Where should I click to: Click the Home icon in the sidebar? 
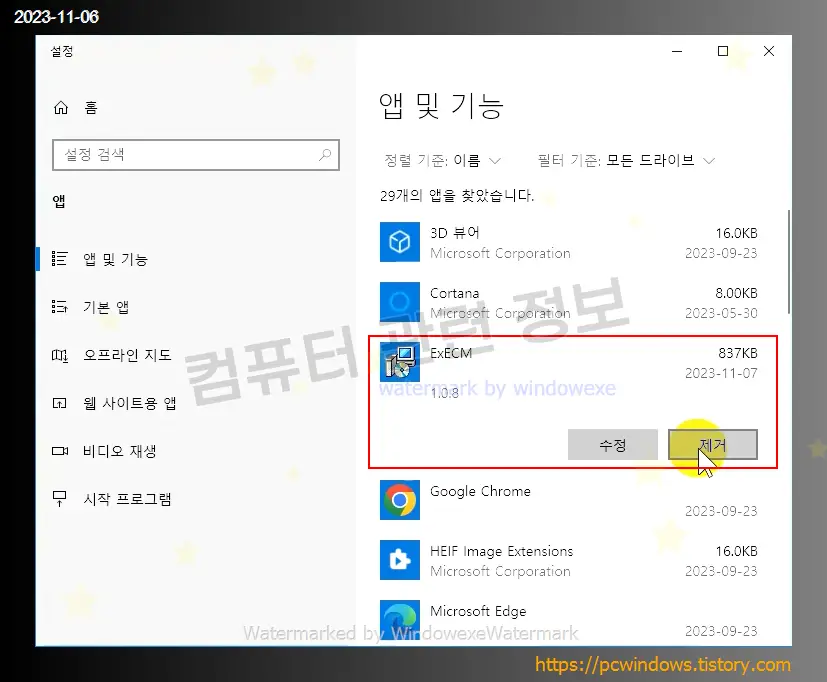(61, 108)
